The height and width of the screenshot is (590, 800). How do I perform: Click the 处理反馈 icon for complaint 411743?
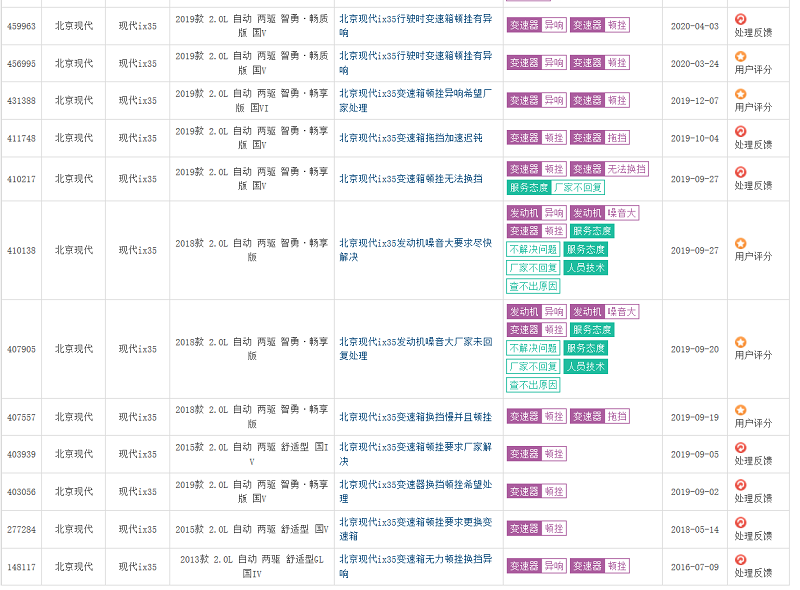click(x=740, y=131)
